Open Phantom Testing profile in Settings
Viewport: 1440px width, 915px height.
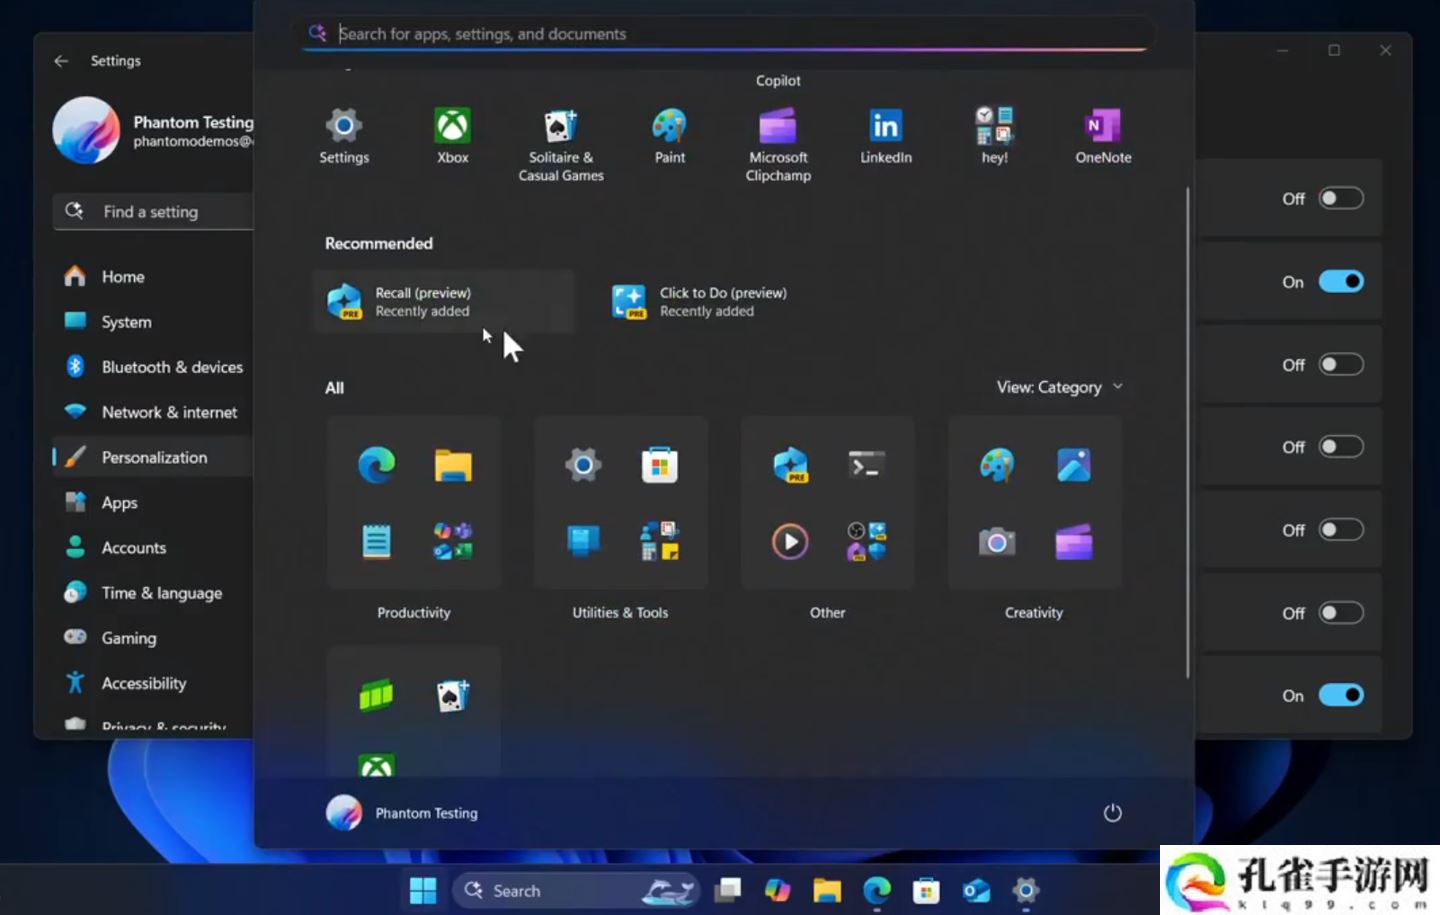click(152, 130)
